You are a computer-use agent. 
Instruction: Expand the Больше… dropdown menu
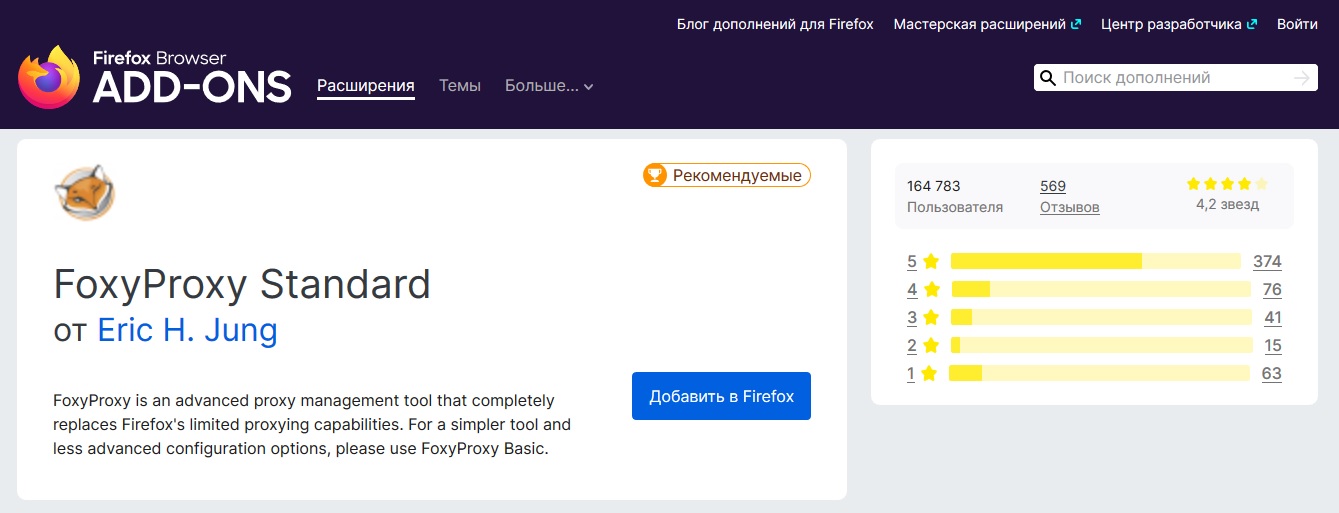point(549,86)
